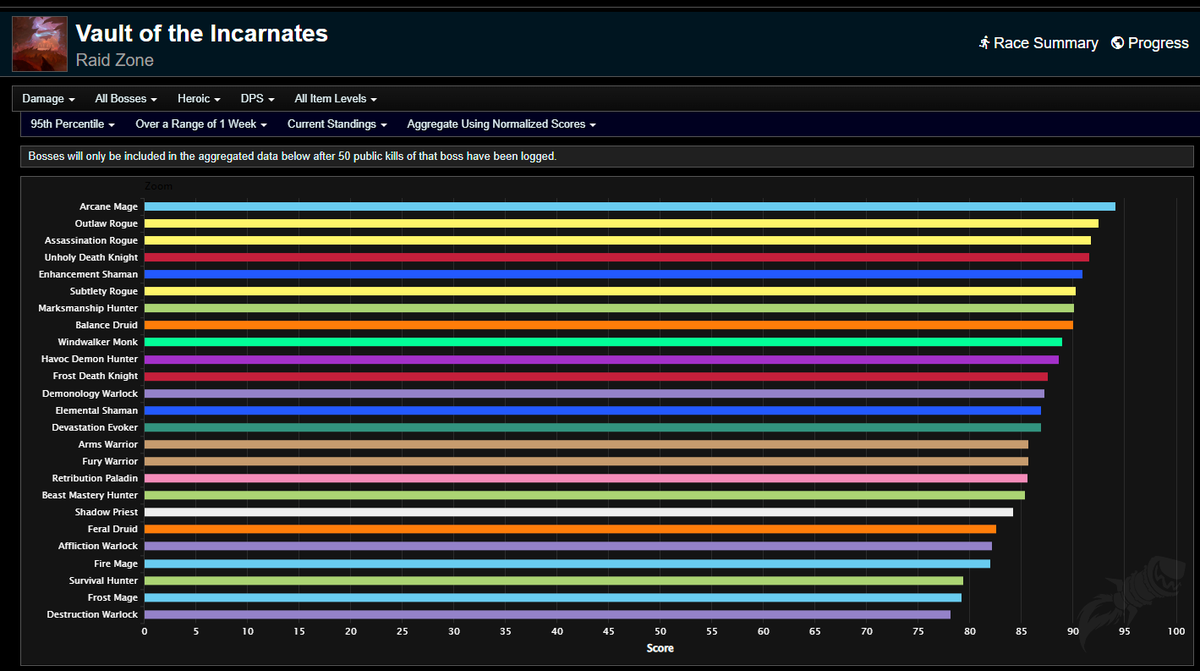
Task: Click the Arms Warrior label
Action: (108, 444)
